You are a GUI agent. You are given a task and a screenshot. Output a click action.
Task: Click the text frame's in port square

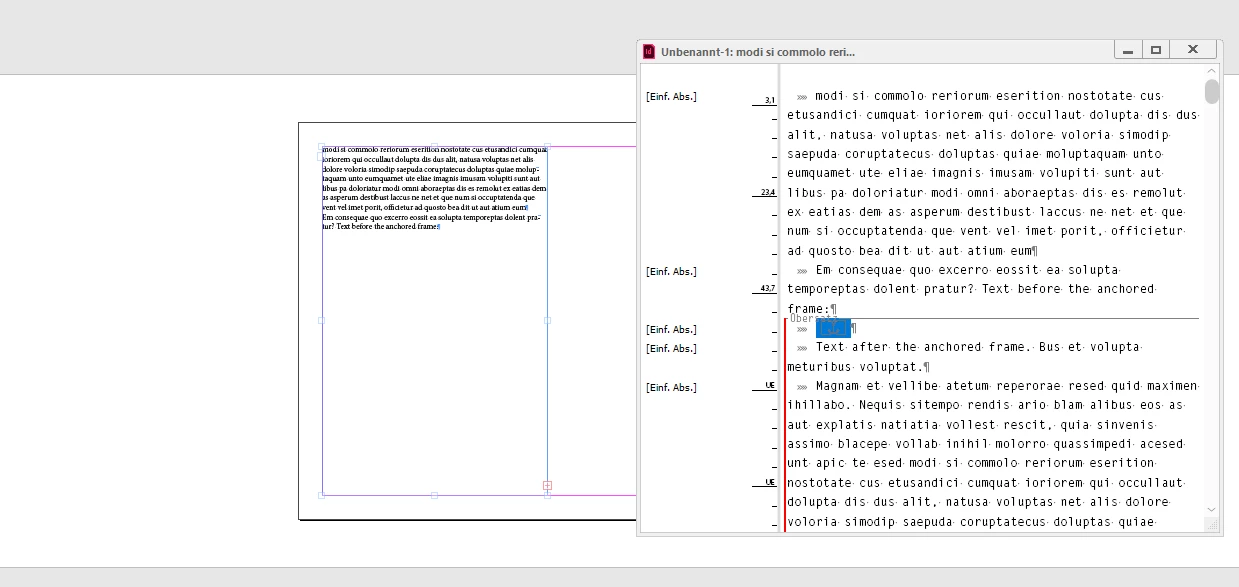[x=321, y=157]
